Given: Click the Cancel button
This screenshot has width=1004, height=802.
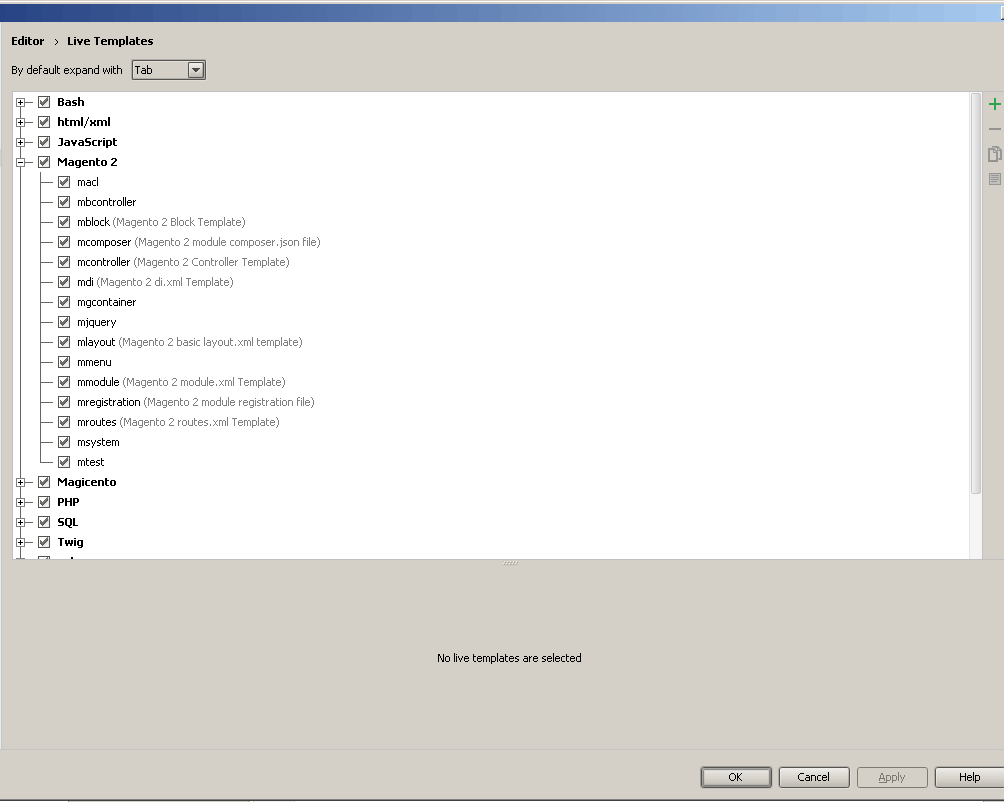Looking at the screenshot, I should point(813,777).
